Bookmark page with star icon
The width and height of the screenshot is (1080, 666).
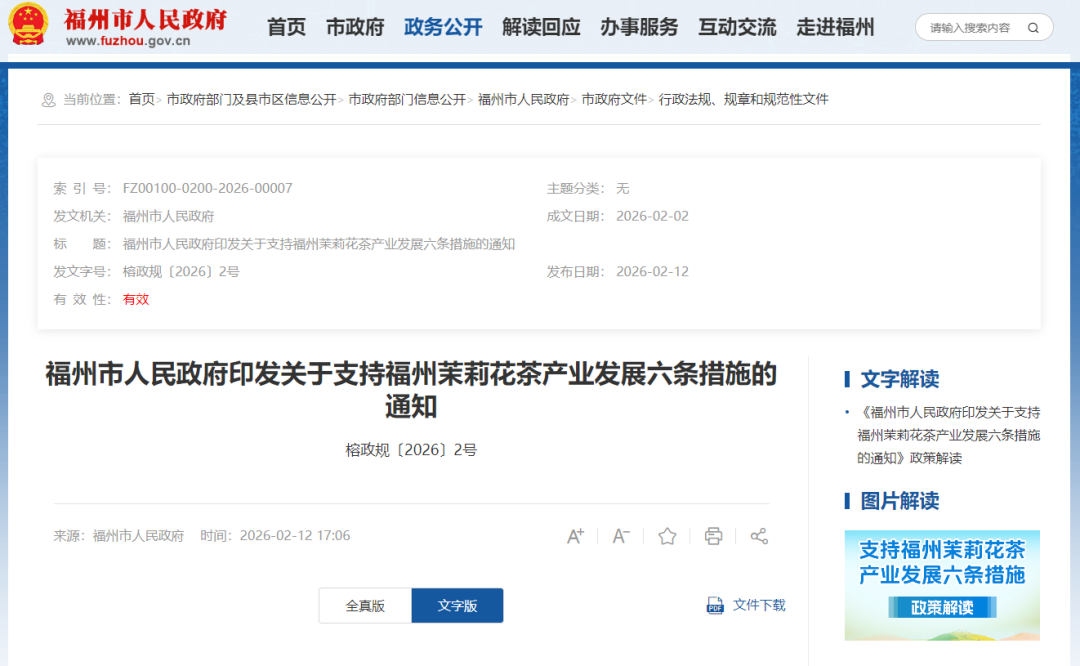click(x=667, y=536)
